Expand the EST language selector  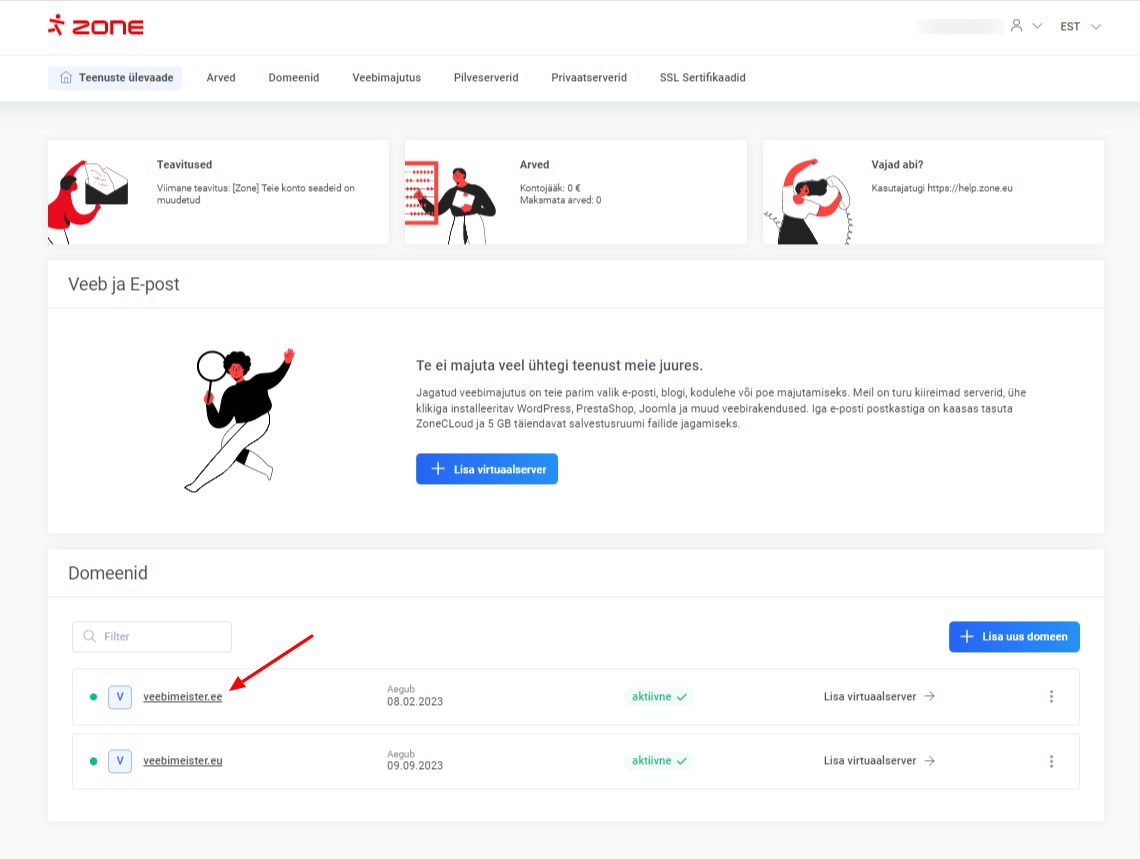pos(1080,27)
